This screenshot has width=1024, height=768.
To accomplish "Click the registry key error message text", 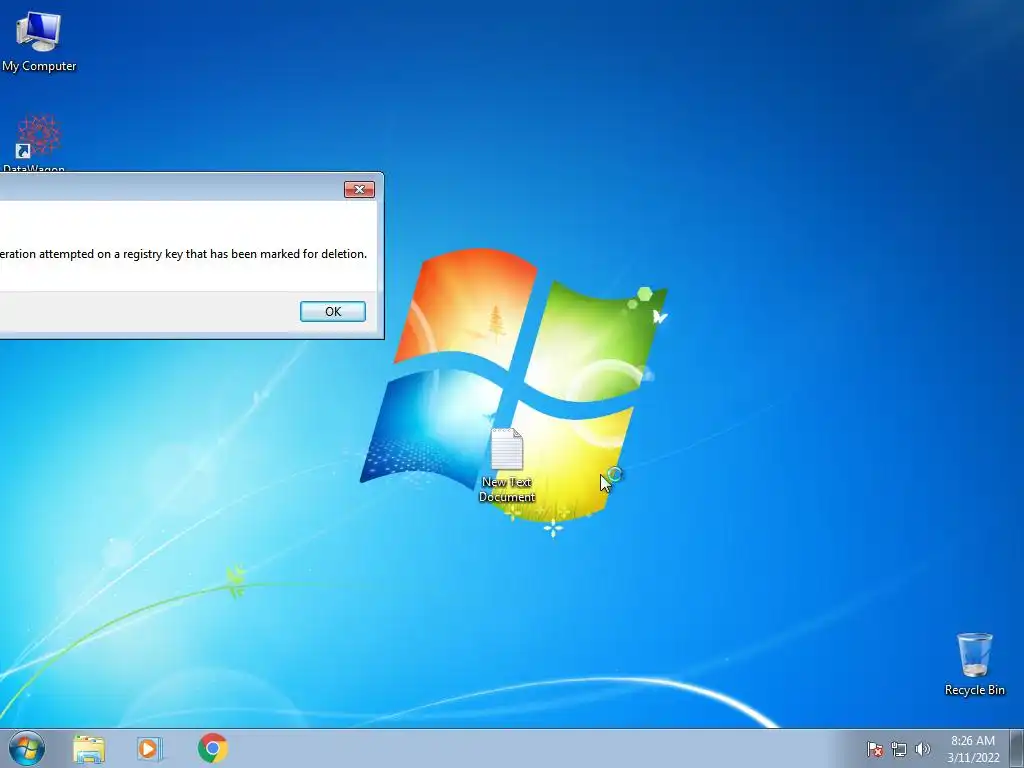I will click(x=184, y=254).
